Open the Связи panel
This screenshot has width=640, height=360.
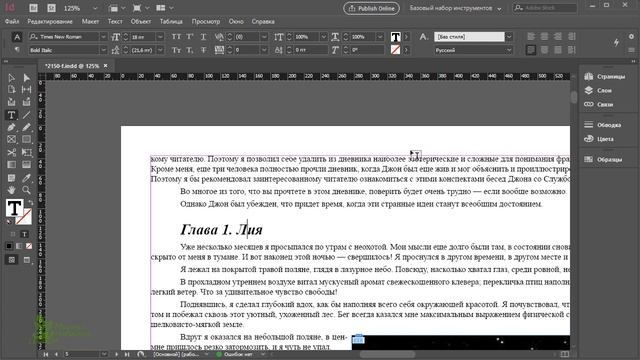point(599,104)
